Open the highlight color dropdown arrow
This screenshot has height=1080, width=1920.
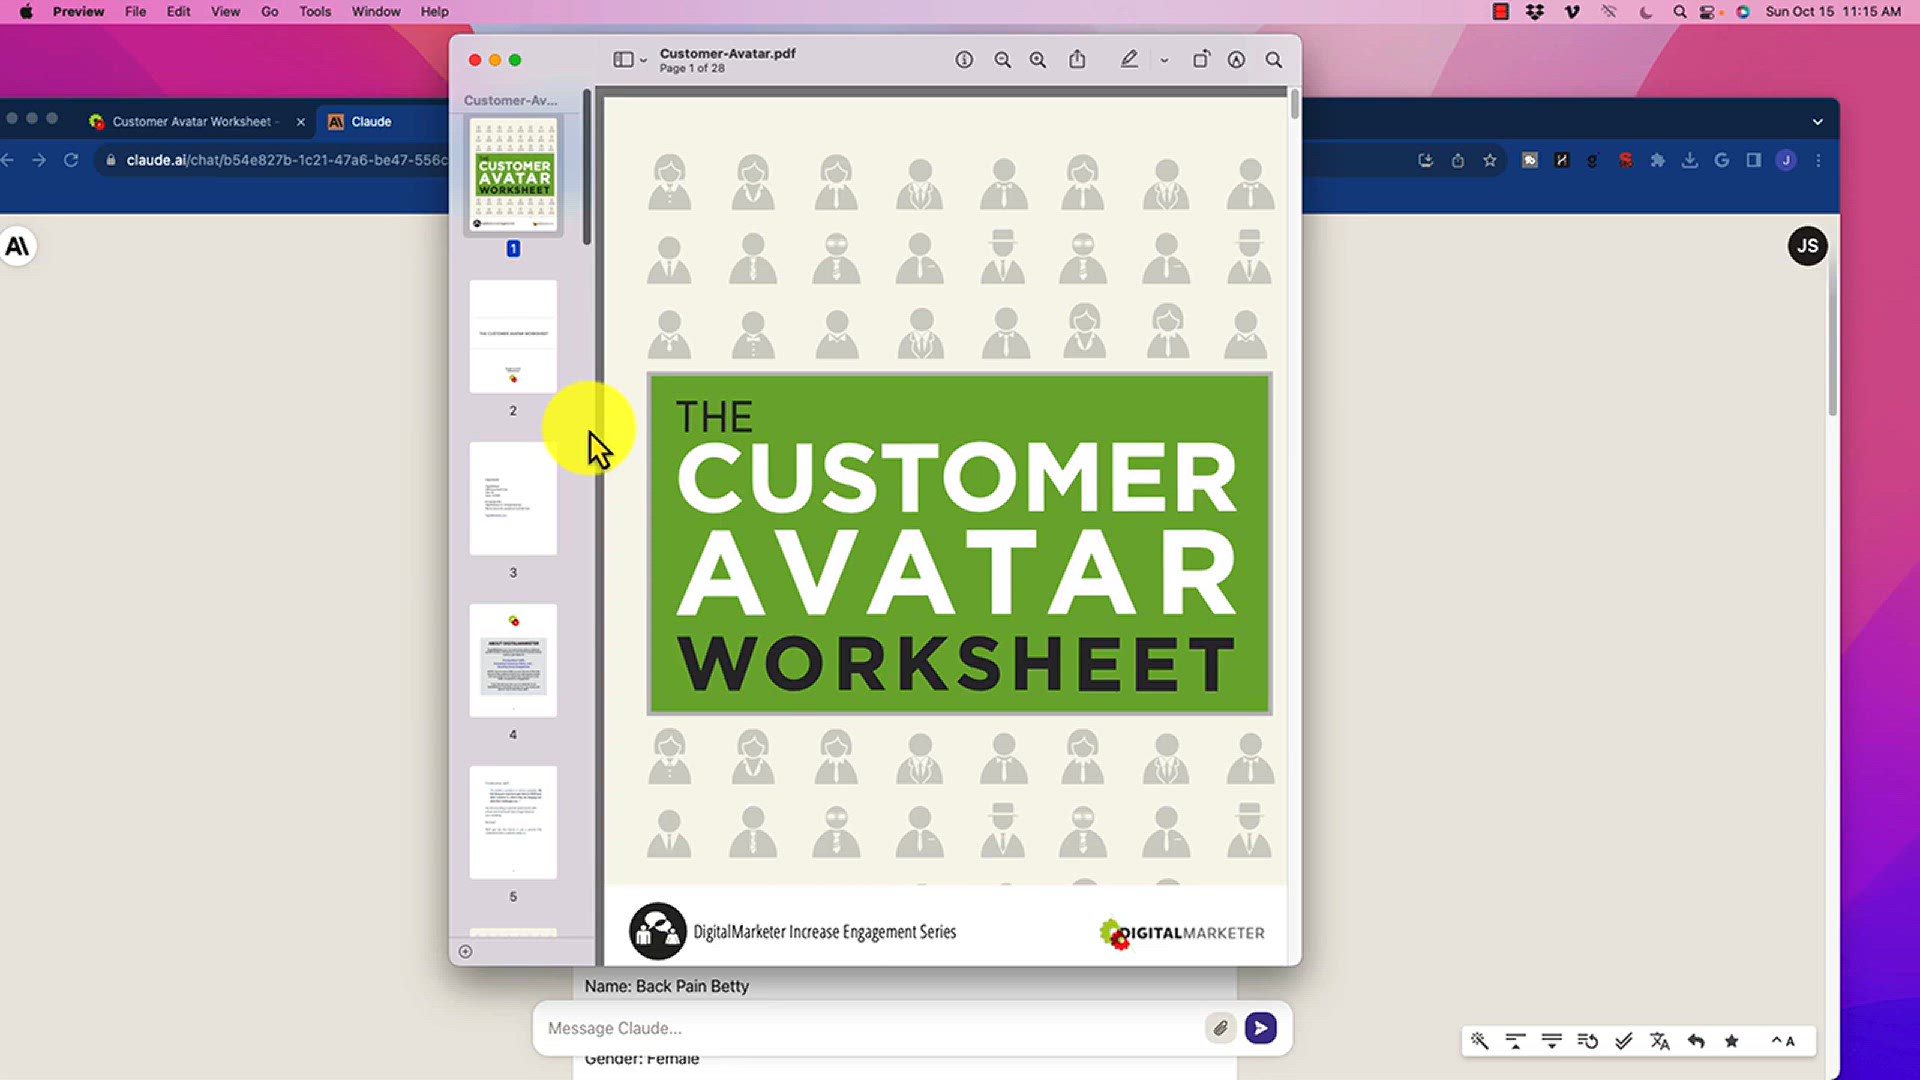click(x=1164, y=61)
